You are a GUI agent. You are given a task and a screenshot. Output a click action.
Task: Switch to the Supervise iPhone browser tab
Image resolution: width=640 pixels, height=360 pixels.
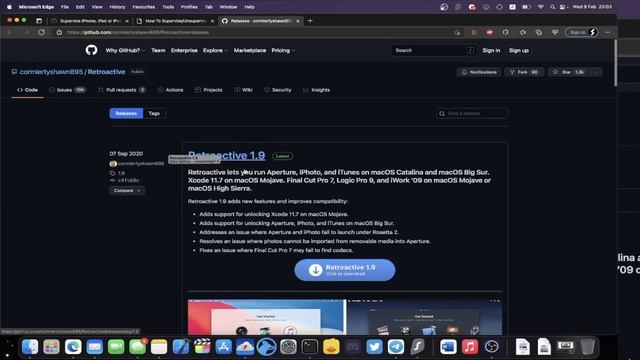click(90, 21)
